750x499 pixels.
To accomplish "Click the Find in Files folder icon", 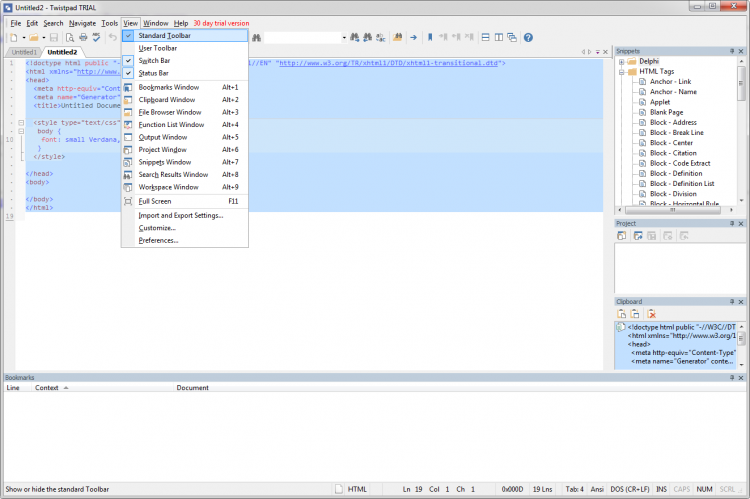I will pyautogui.click(x=397, y=37).
